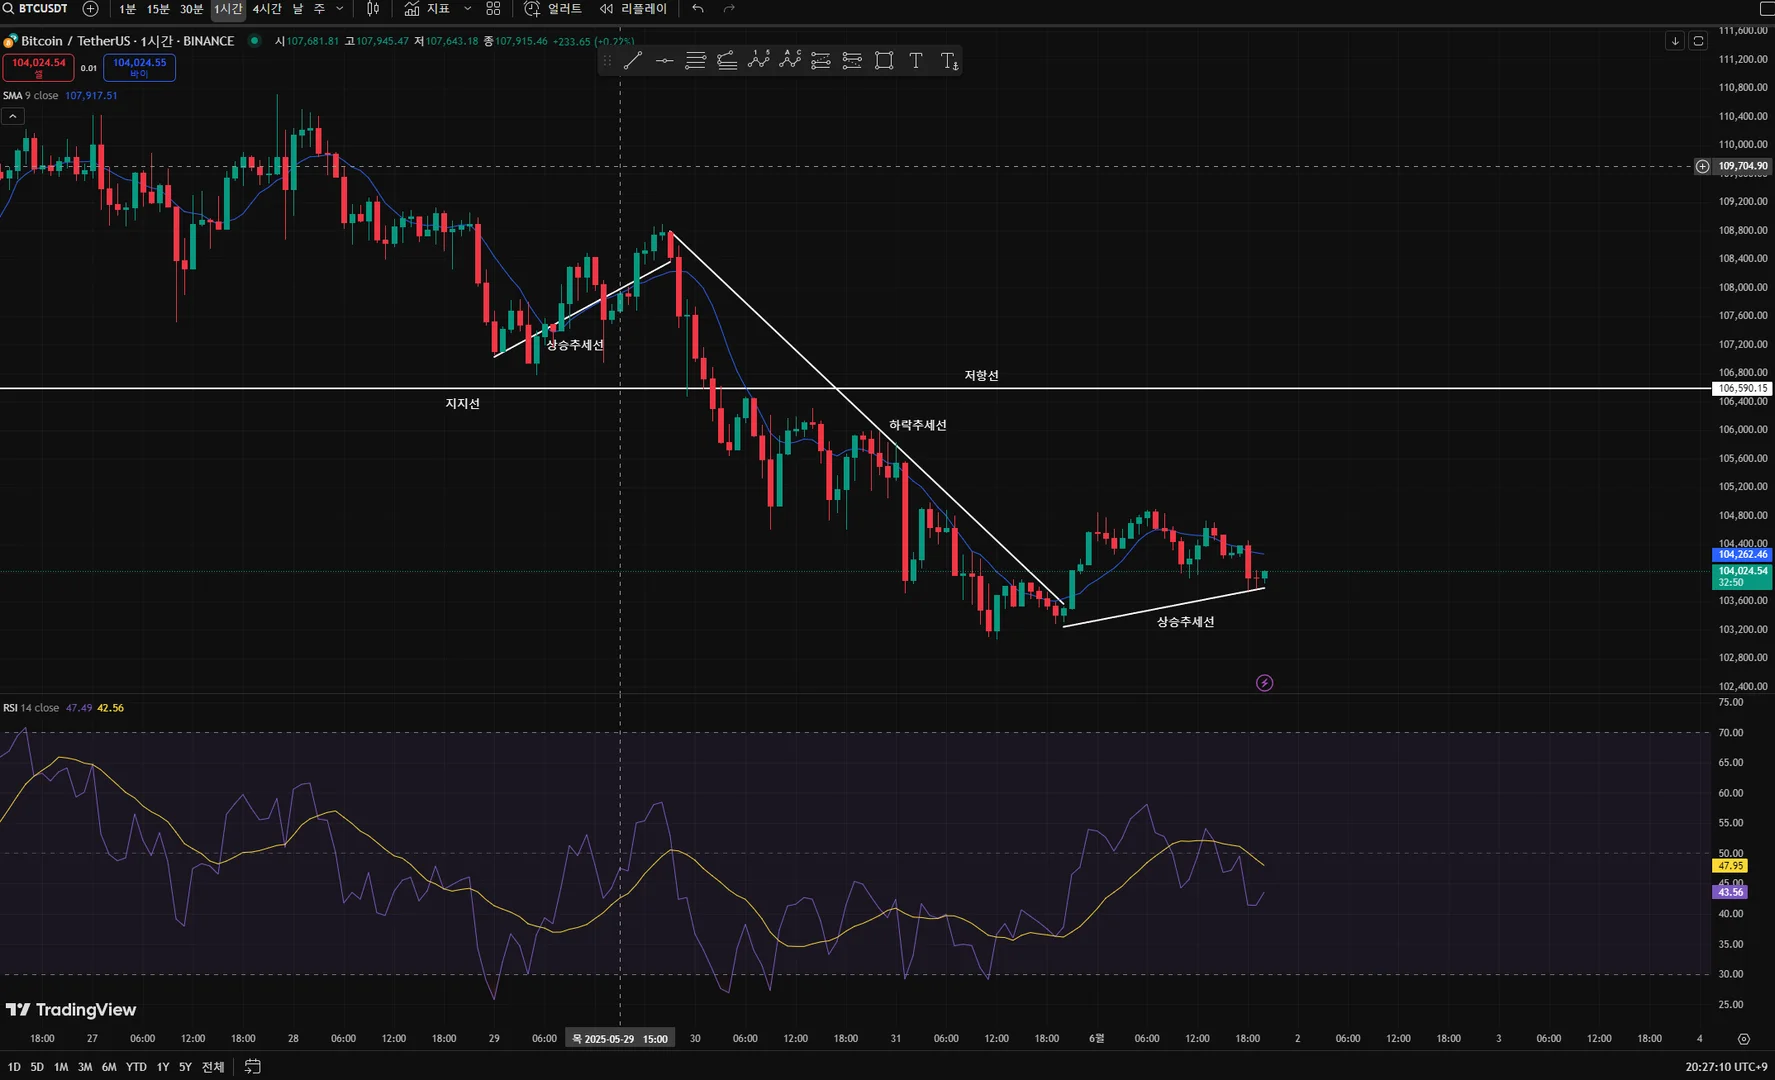Click the blue SMA price label 104,262.46

pyautogui.click(x=1743, y=554)
